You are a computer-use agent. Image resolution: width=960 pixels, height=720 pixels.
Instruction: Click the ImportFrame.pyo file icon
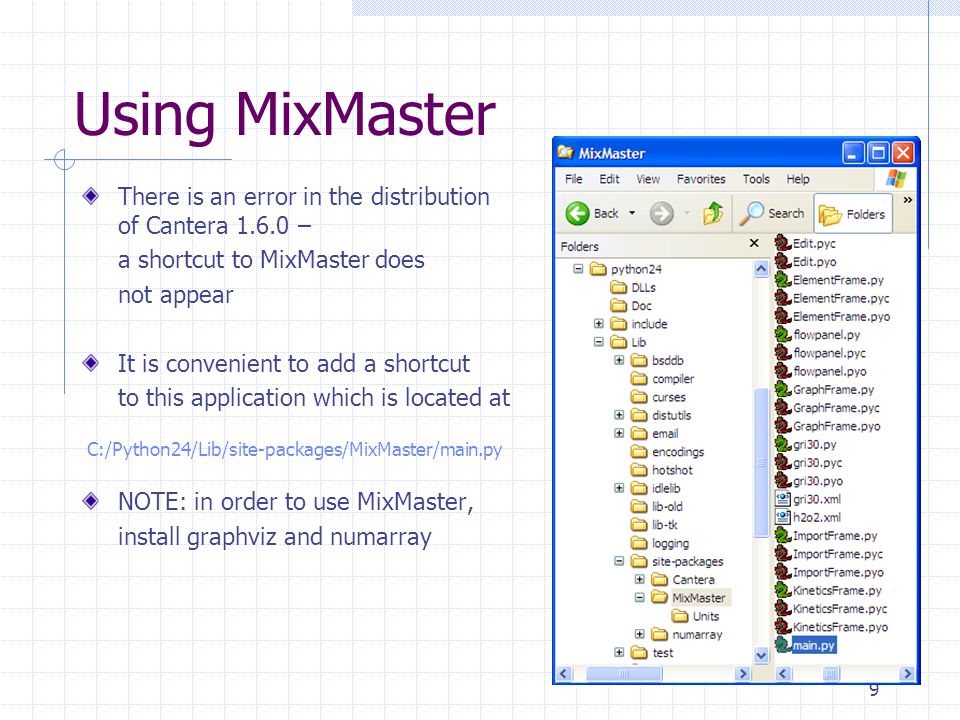[783, 572]
